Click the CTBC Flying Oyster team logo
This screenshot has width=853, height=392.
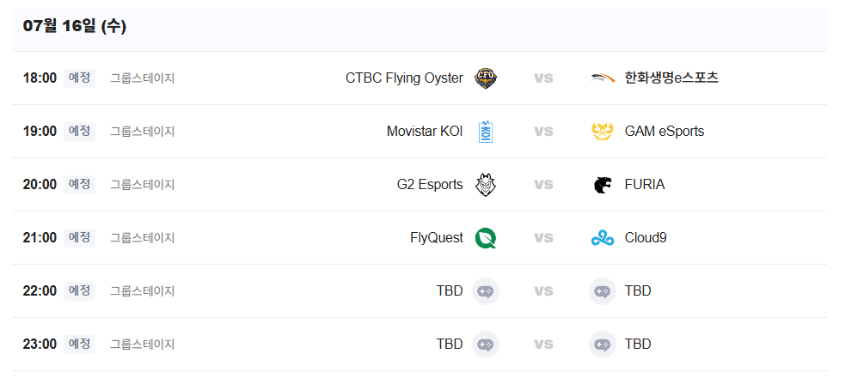click(485, 78)
